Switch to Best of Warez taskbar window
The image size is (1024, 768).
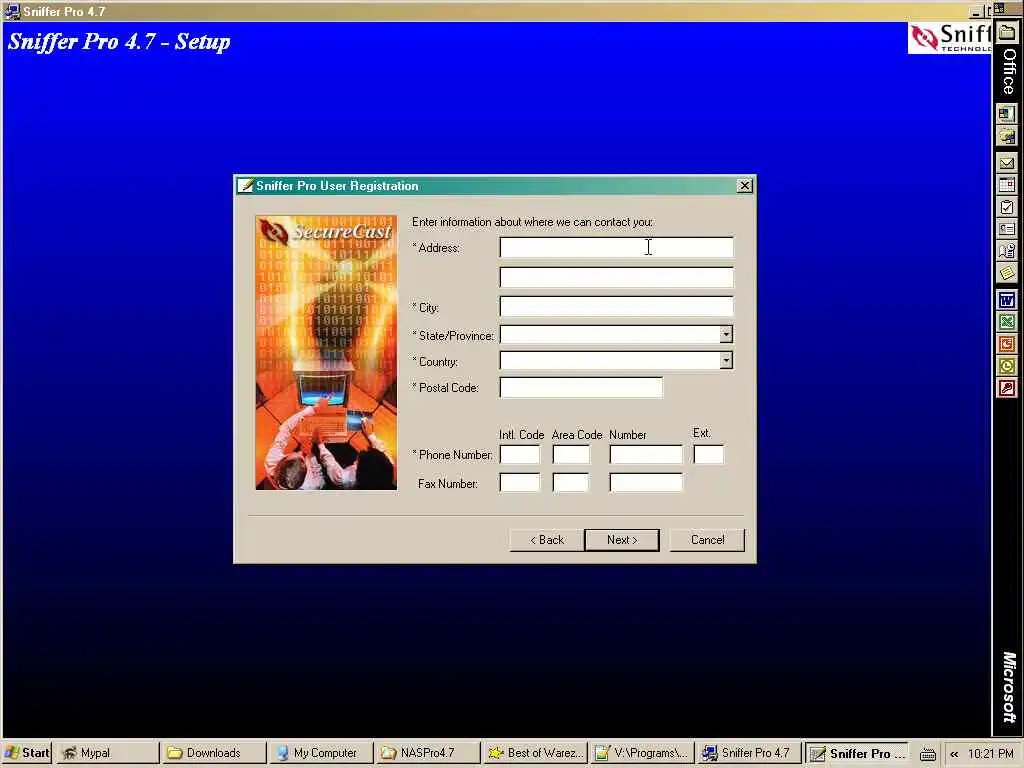535,753
